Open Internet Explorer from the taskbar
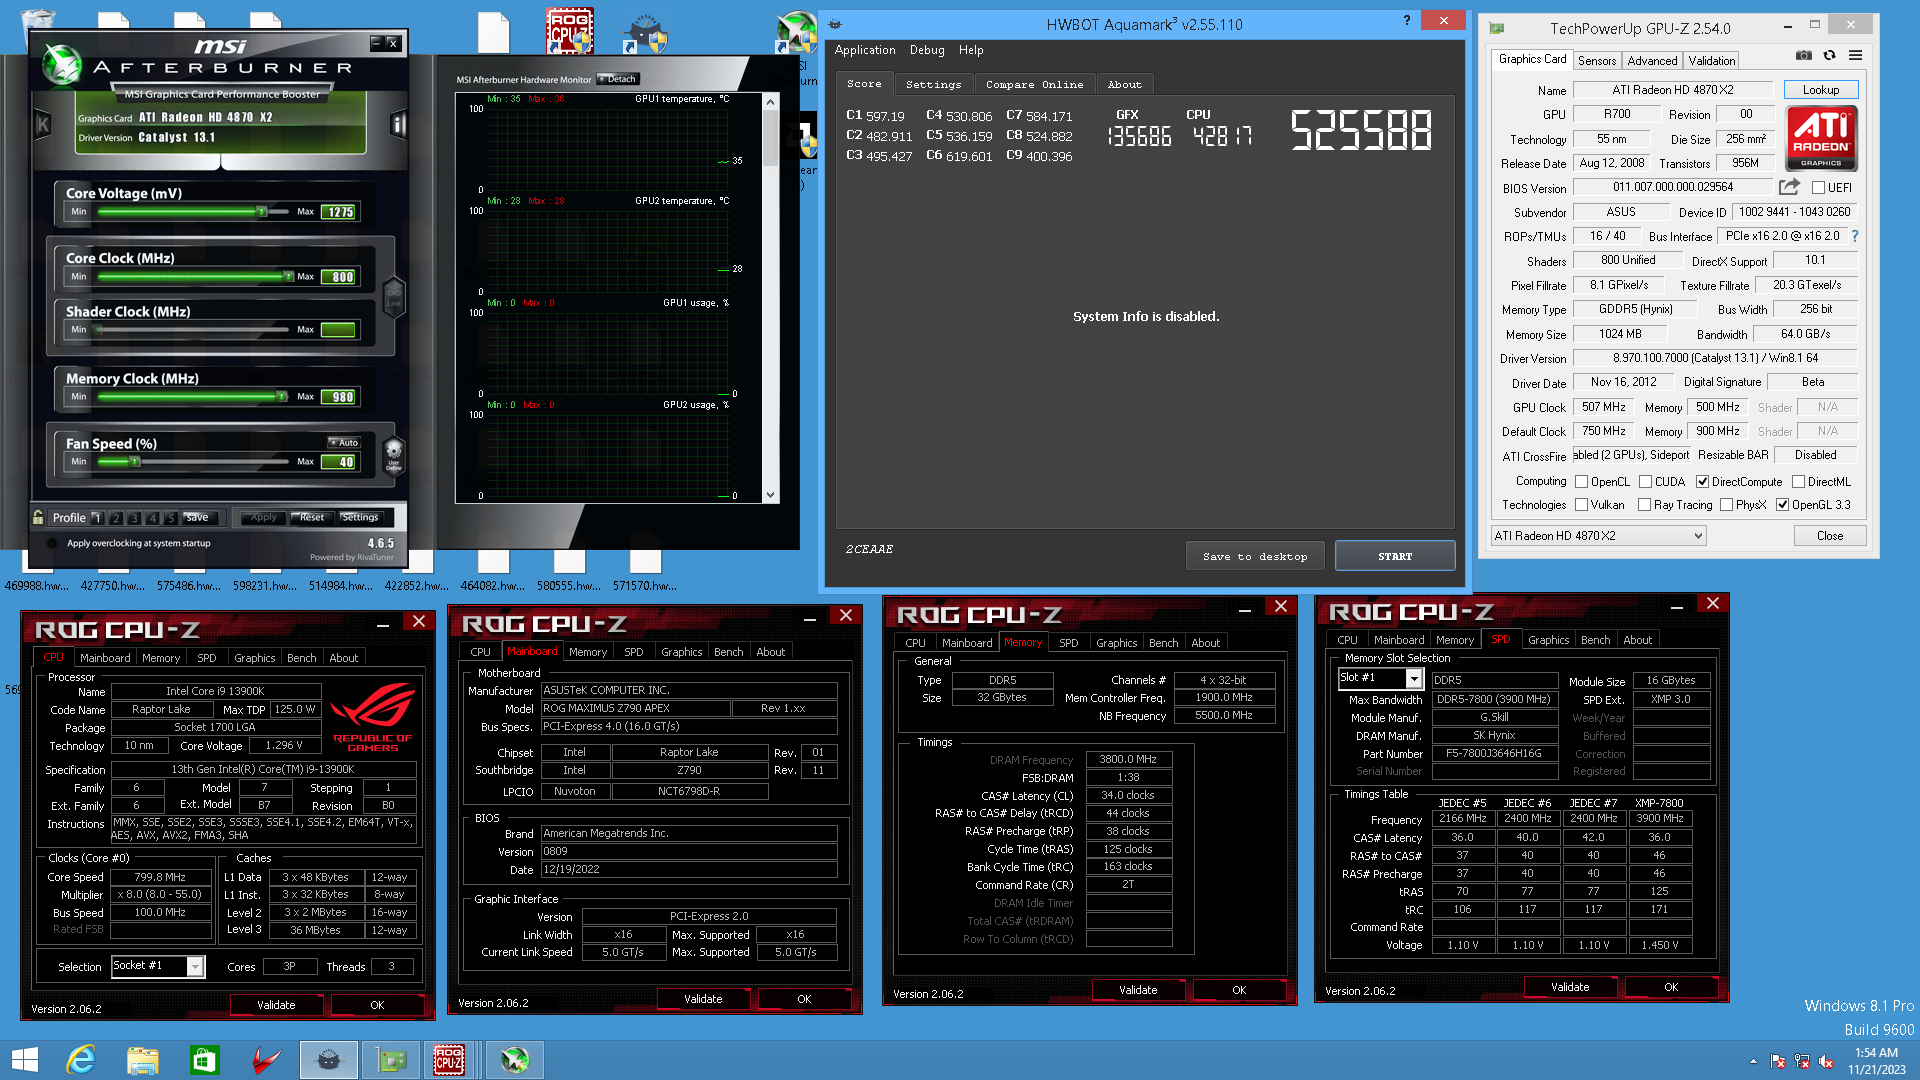 pyautogui.click(x=81, y=1060)
